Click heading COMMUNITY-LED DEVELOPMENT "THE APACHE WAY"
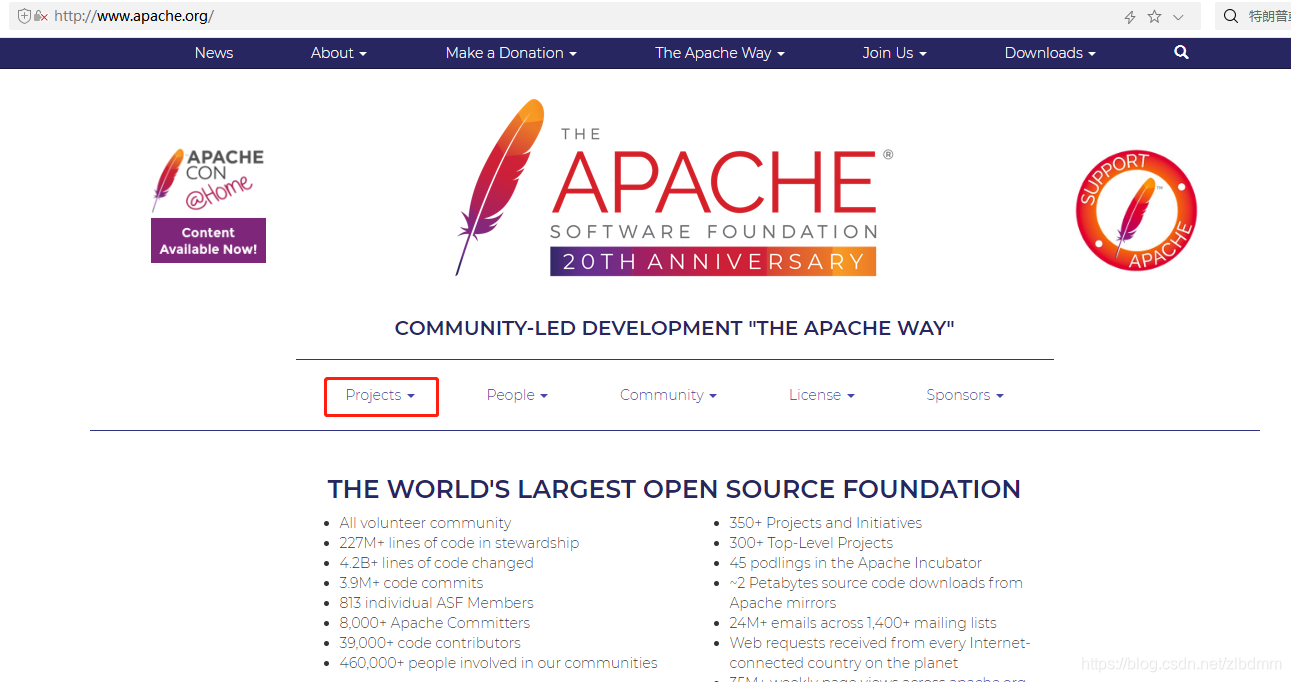This screenshot has width=1291, height=682. [675, 328]
